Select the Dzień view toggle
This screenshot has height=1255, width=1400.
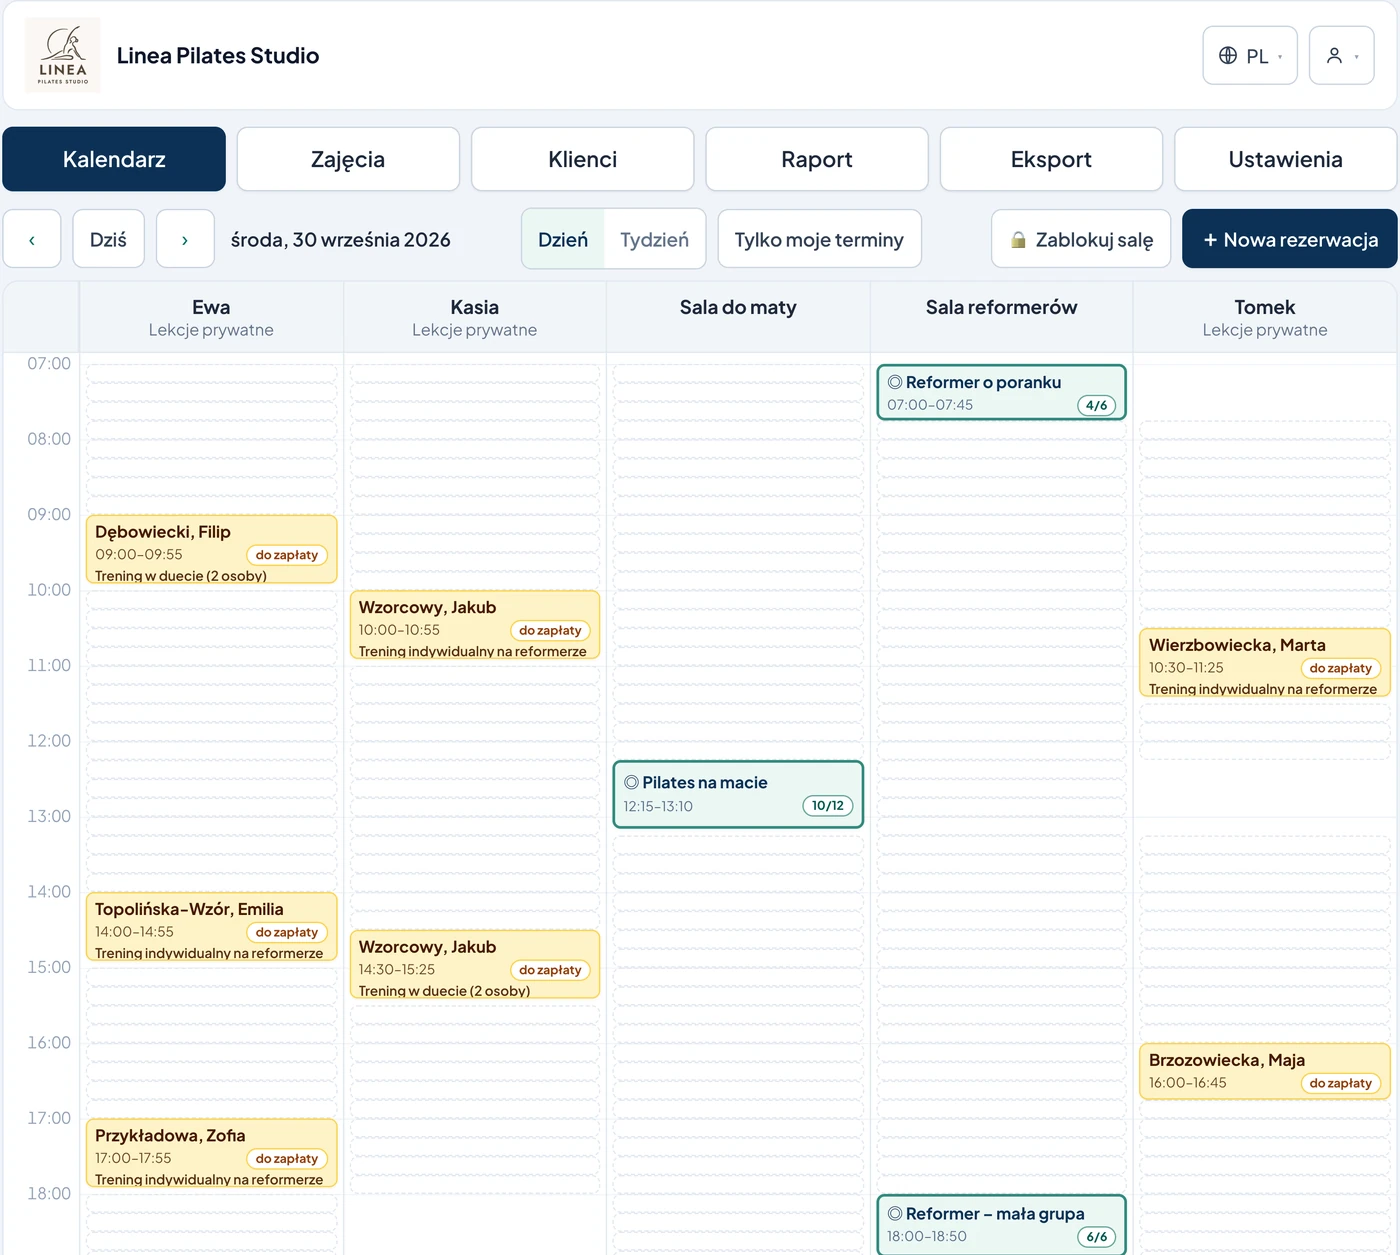click(x=563, y=239)
